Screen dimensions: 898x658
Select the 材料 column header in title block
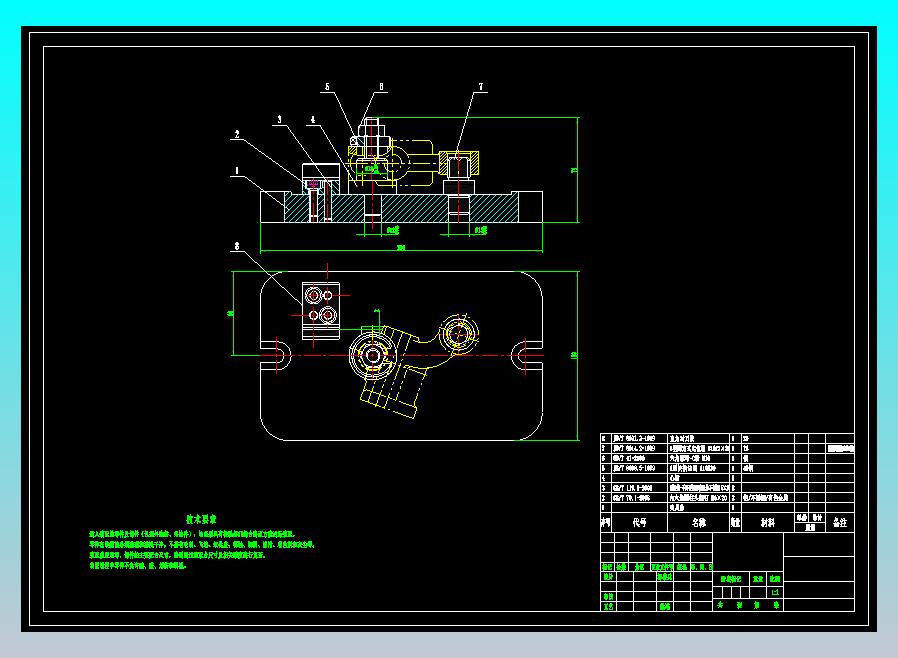tap(767, 522)
